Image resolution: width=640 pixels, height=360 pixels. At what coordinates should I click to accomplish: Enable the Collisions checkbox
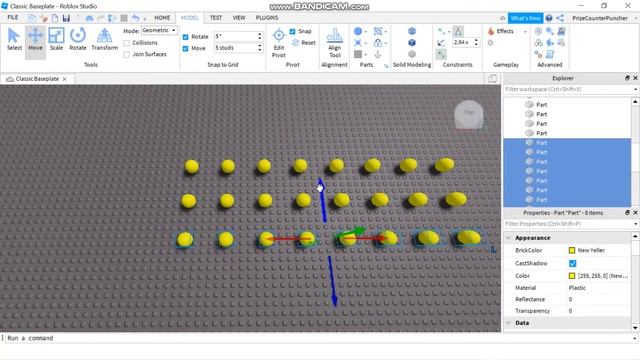click(x=127, y=43)
